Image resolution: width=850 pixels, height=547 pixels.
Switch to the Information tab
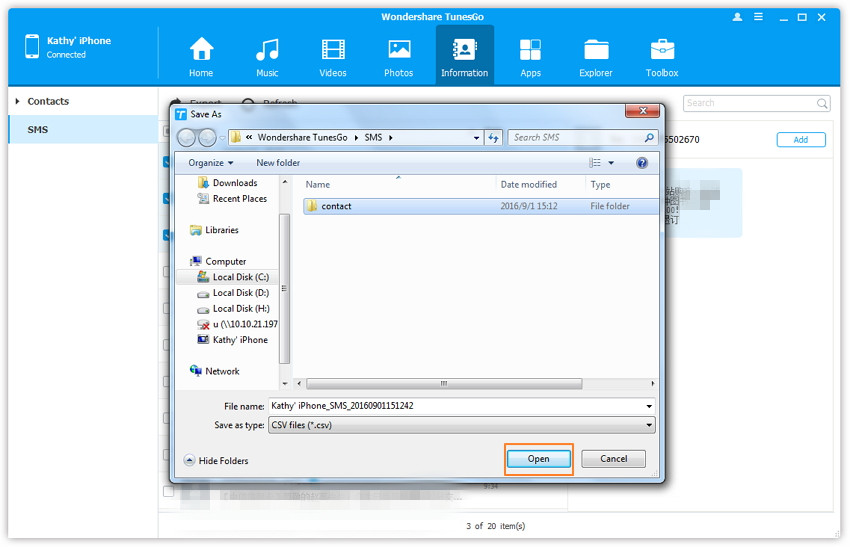coord(464,56)
